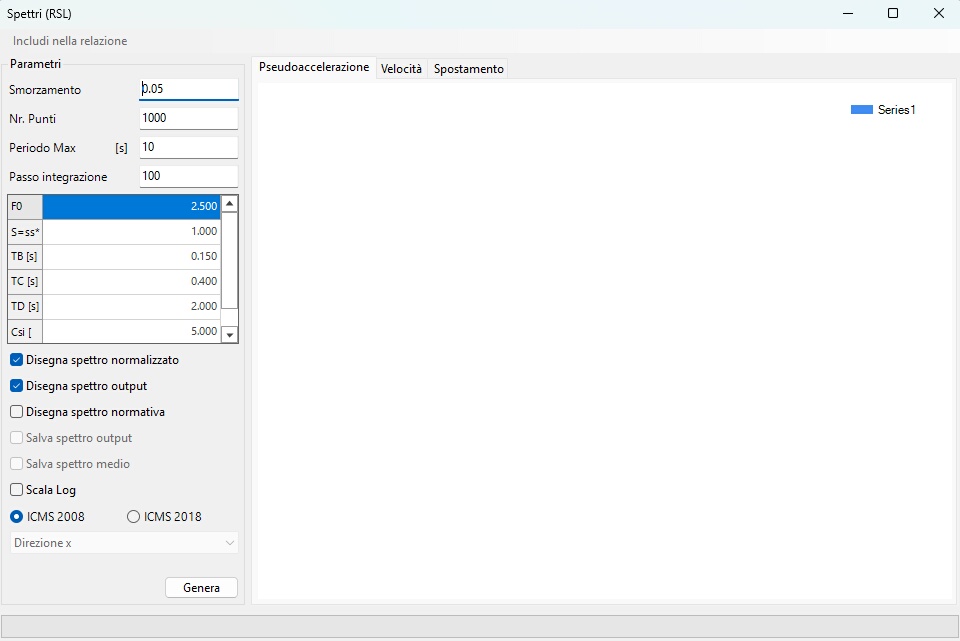Click the Genera button
The height and width of the screenshot is (641, 960).
(201, 588)
